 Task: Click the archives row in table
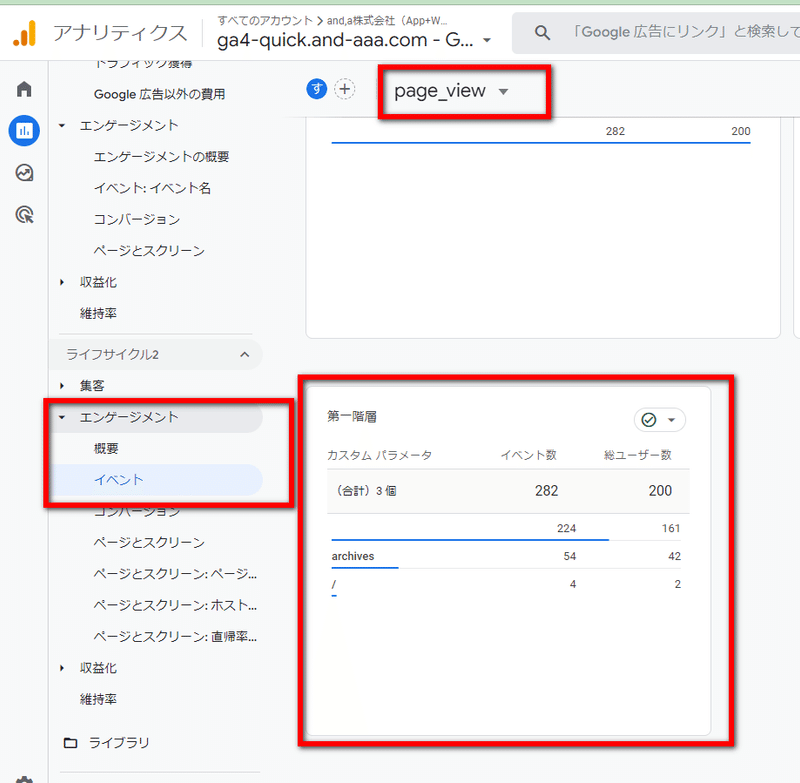pyautogui.click(x=506, y=556)
